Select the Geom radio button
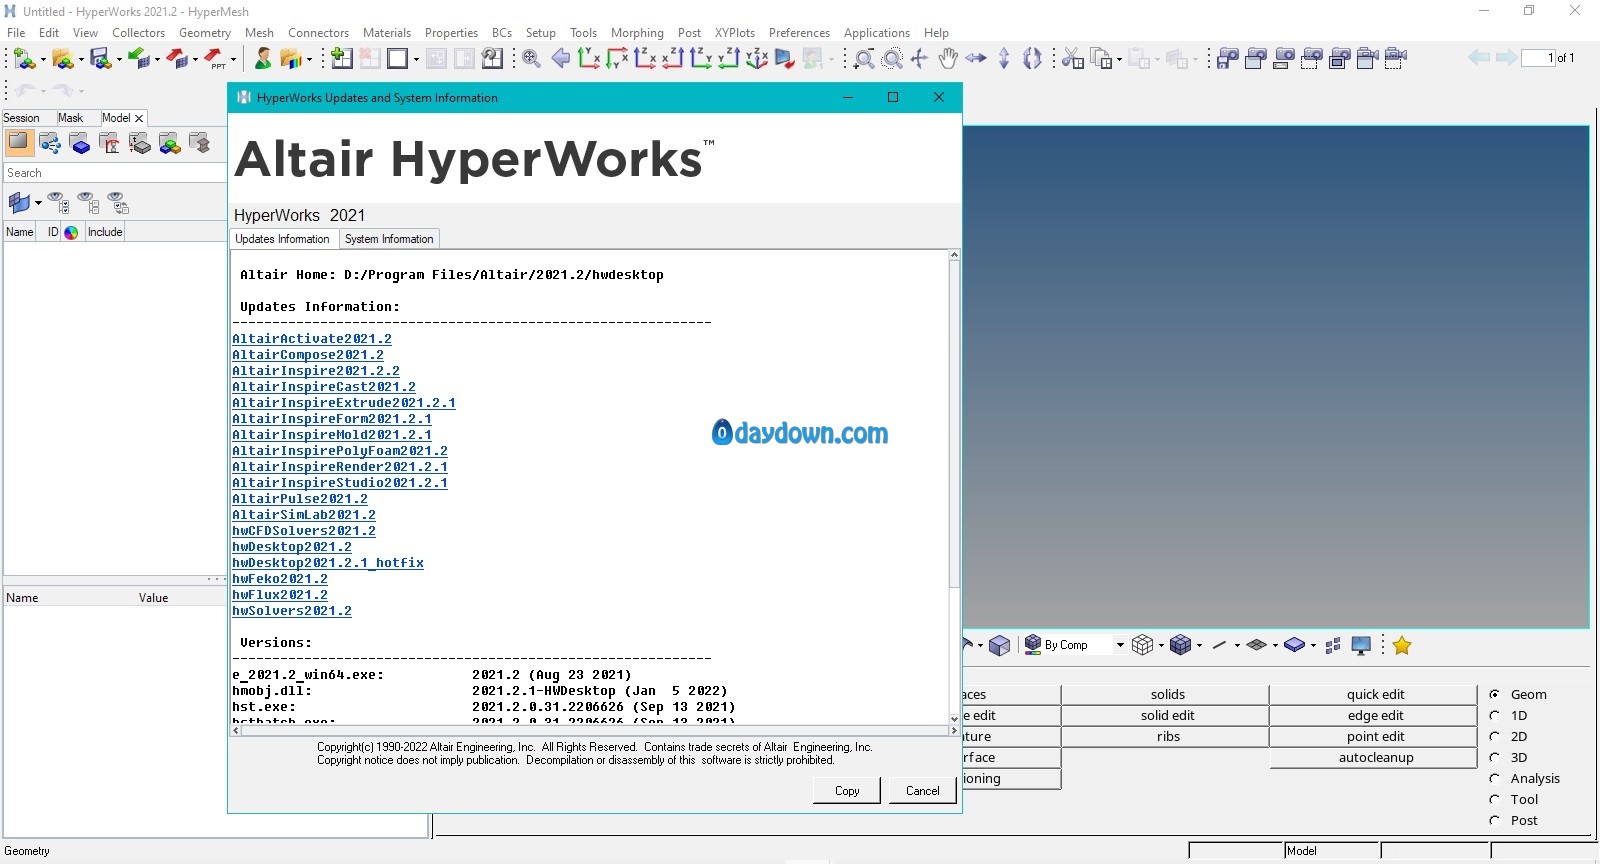 (1495, 694)
